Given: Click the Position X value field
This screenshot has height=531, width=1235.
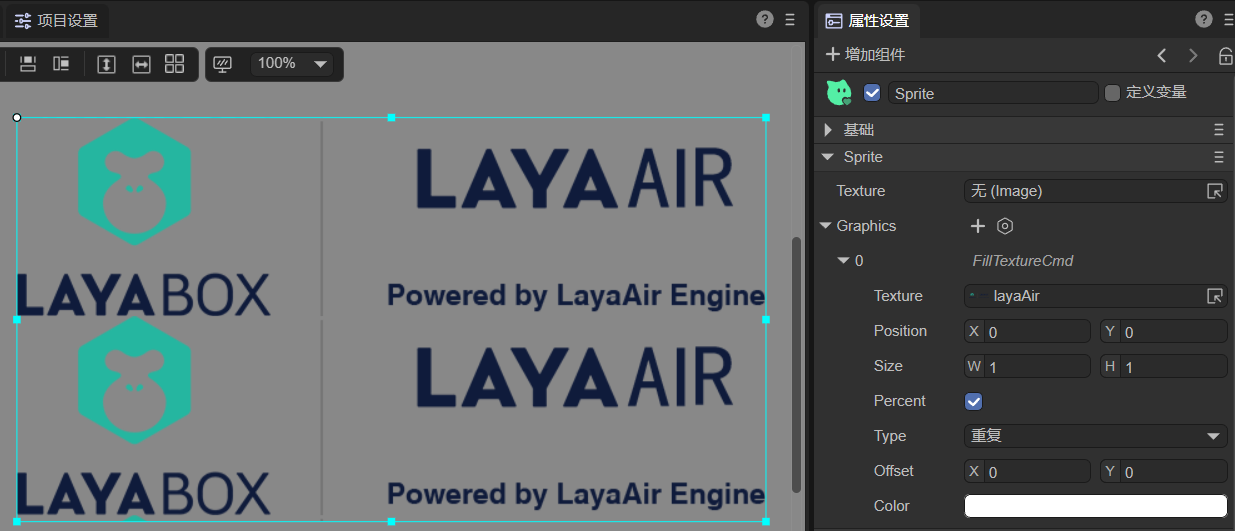Looking at the screenshot, I should (x=1038, y=332).
